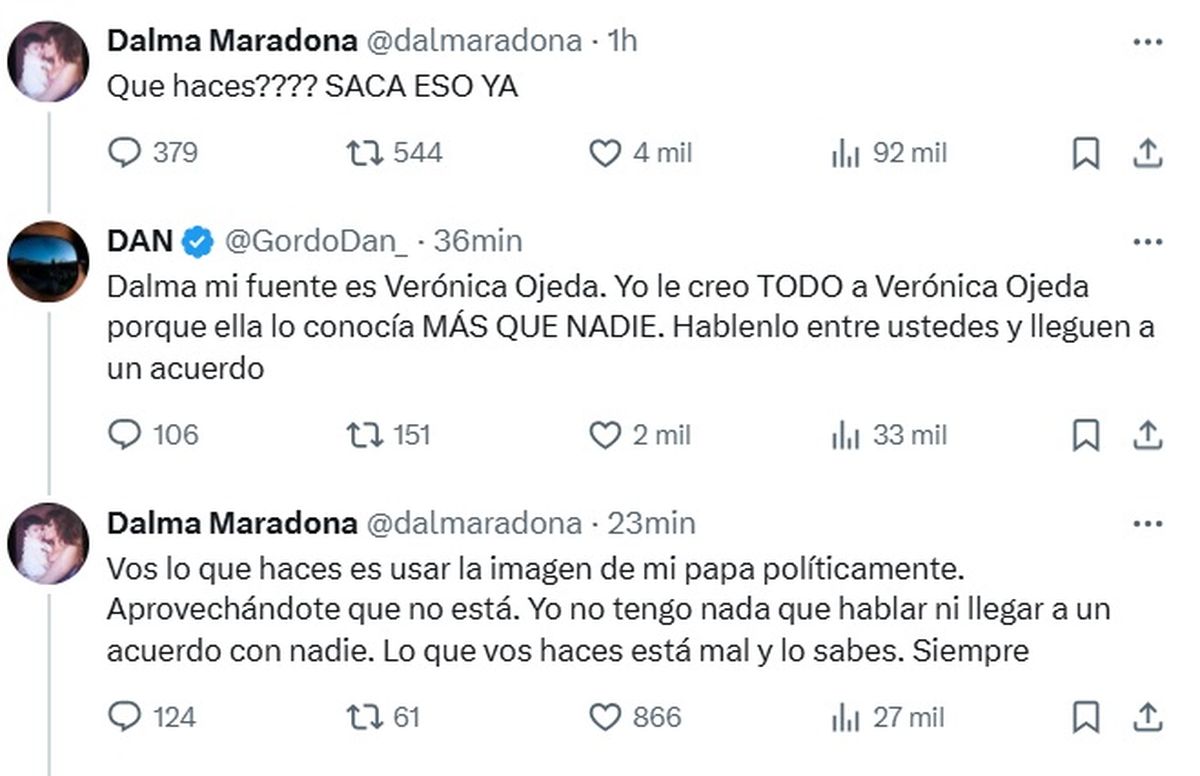Image resolution: width=1200 pixels, height=776 pixels.
Task: View stats showing 27 mil views
Action: 846,717
